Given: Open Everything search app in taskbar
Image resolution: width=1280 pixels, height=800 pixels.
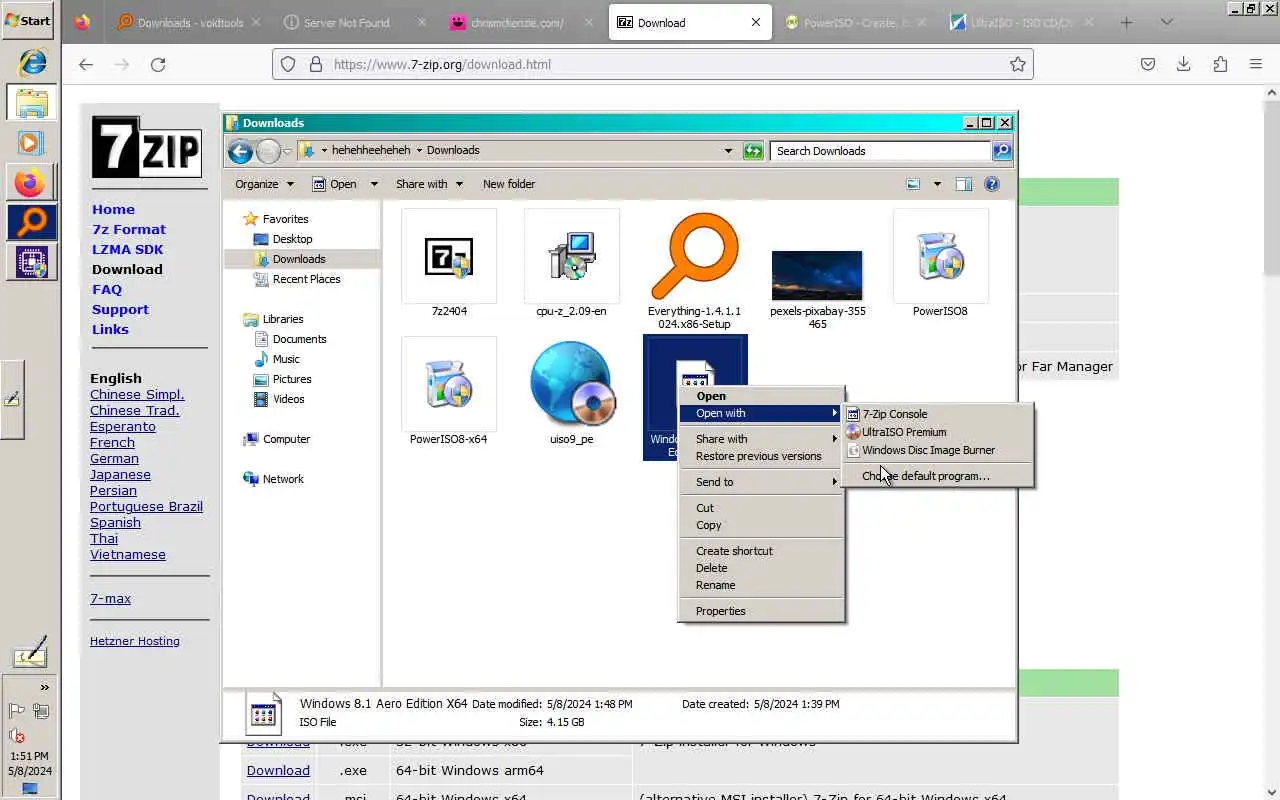Looking at the screenshot, I should pyautogui.click(x=32, y=223).
